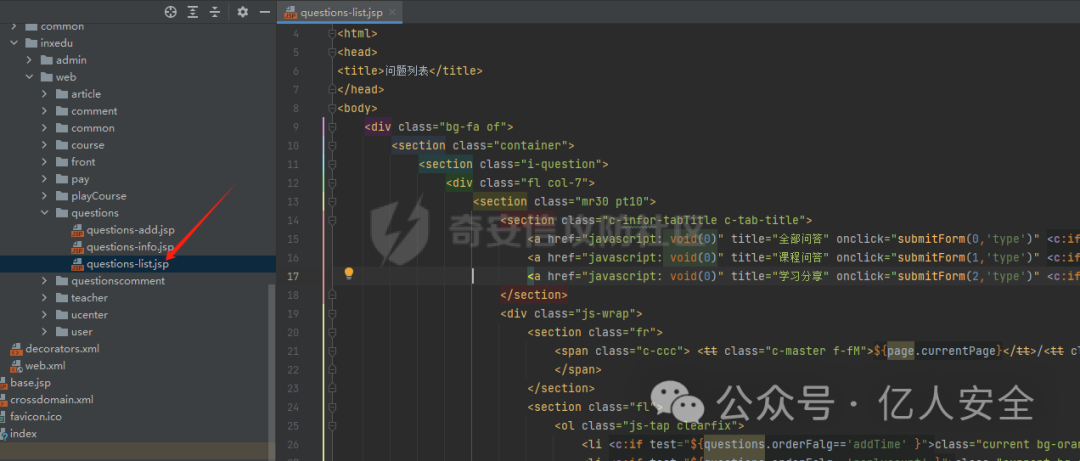Fold the head tag at line 5
This screenshot has width=1080, height=461.
coord(332,52)
